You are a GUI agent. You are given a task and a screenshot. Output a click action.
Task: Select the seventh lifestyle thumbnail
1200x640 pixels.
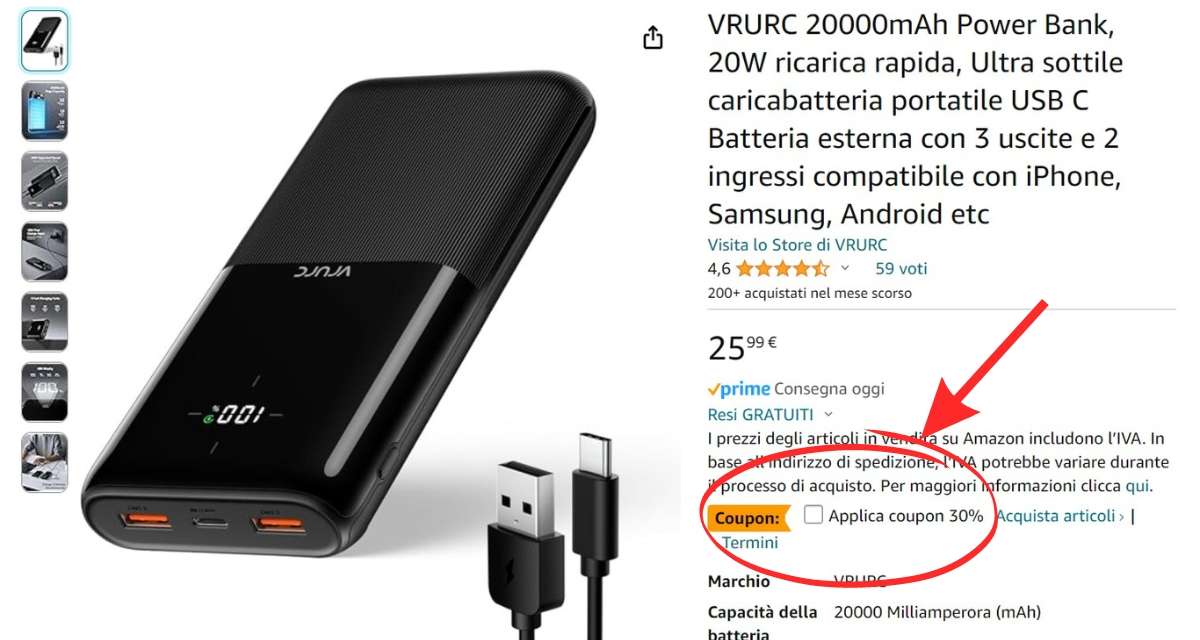click(x=44, y=462)
